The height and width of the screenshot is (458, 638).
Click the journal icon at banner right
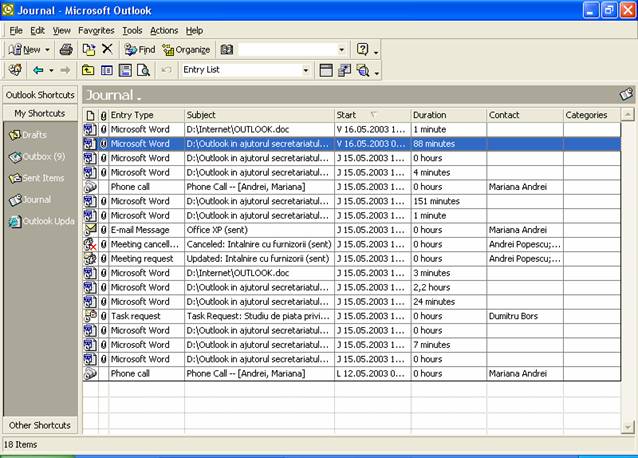coord(626,94)
